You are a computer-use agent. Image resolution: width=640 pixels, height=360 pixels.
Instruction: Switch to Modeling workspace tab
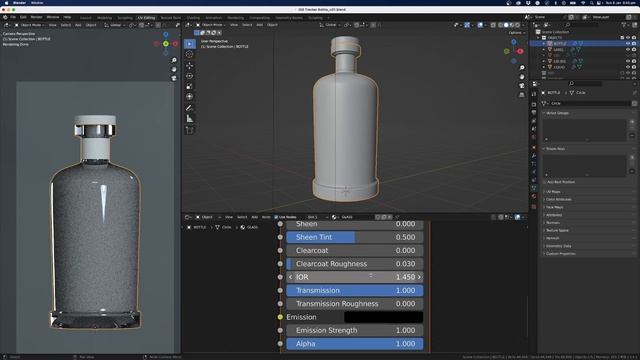pyautogui.click(x=104, y=18)
